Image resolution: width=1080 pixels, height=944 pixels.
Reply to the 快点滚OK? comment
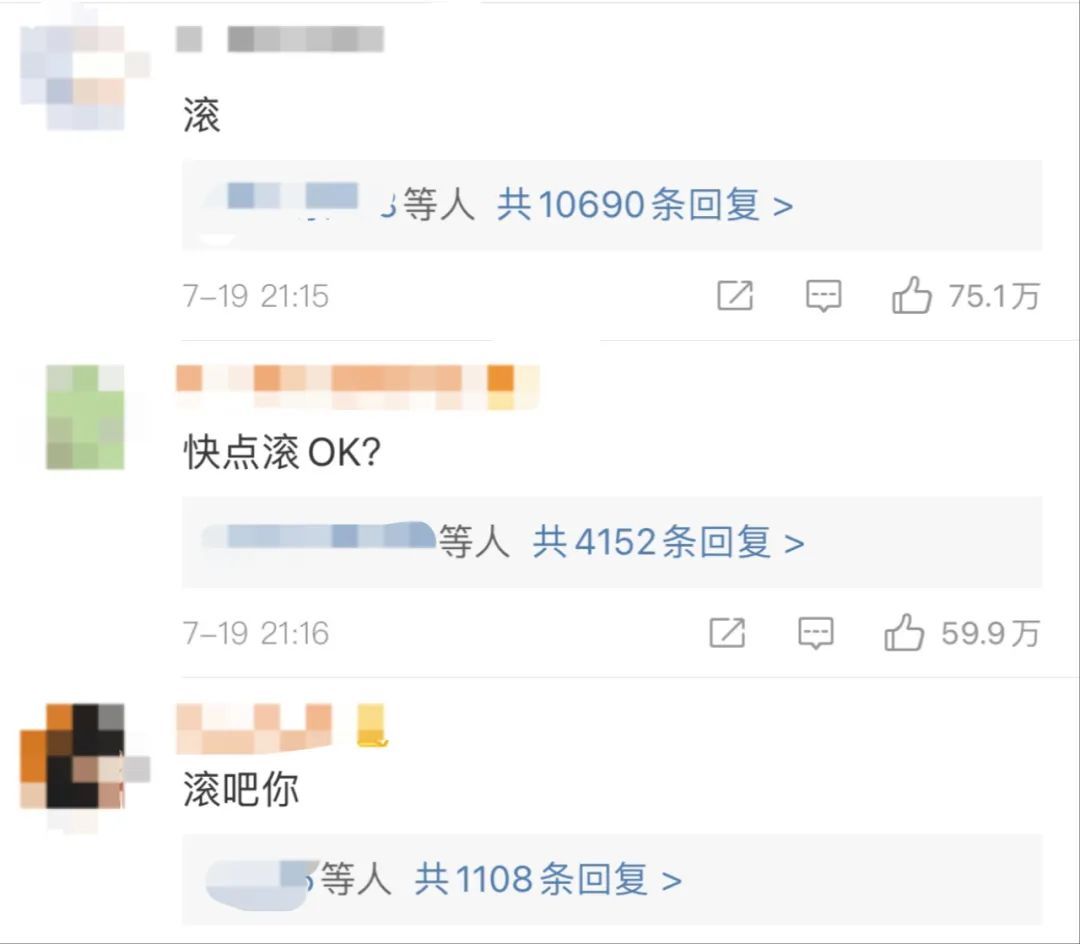pyautogui.click(x=816, y=633)
